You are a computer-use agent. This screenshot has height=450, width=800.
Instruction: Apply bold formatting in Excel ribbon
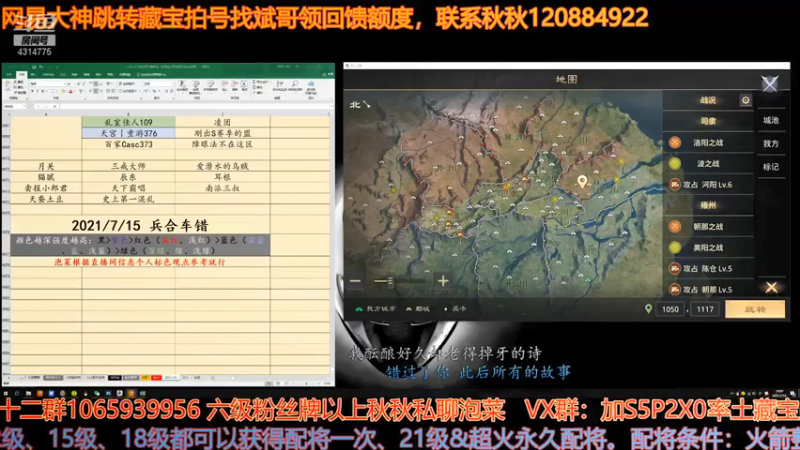[x=32, y=91]
